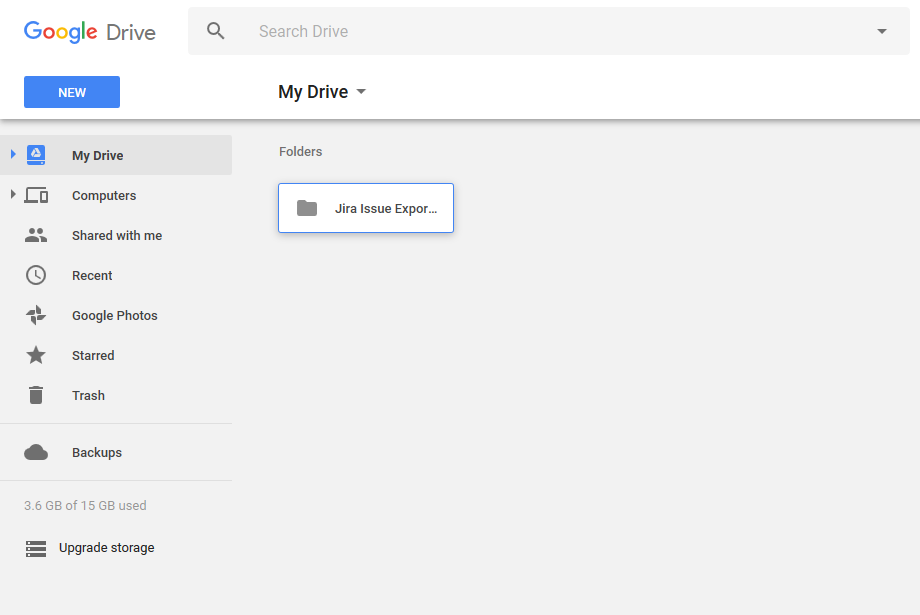Click the Trash bin icon
This screenshot has height=615, width=920.
tap(36, 395)
